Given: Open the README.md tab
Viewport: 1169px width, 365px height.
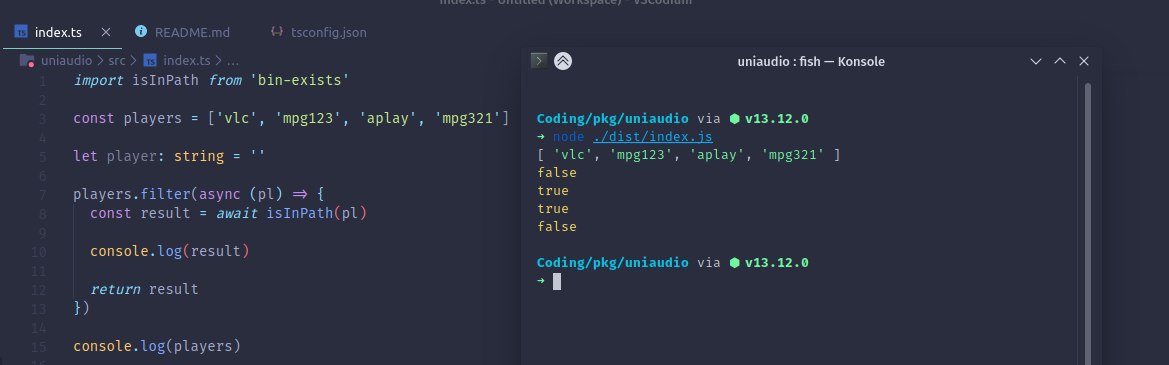Looking at the screenshot, I should (x=192, y=33).
